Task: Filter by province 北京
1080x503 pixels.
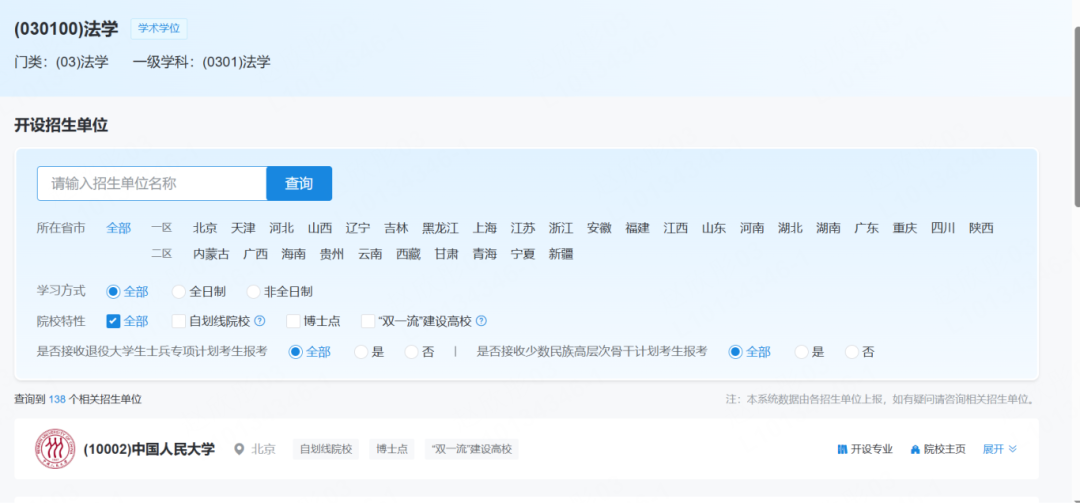Action: (x=205, y=228)
